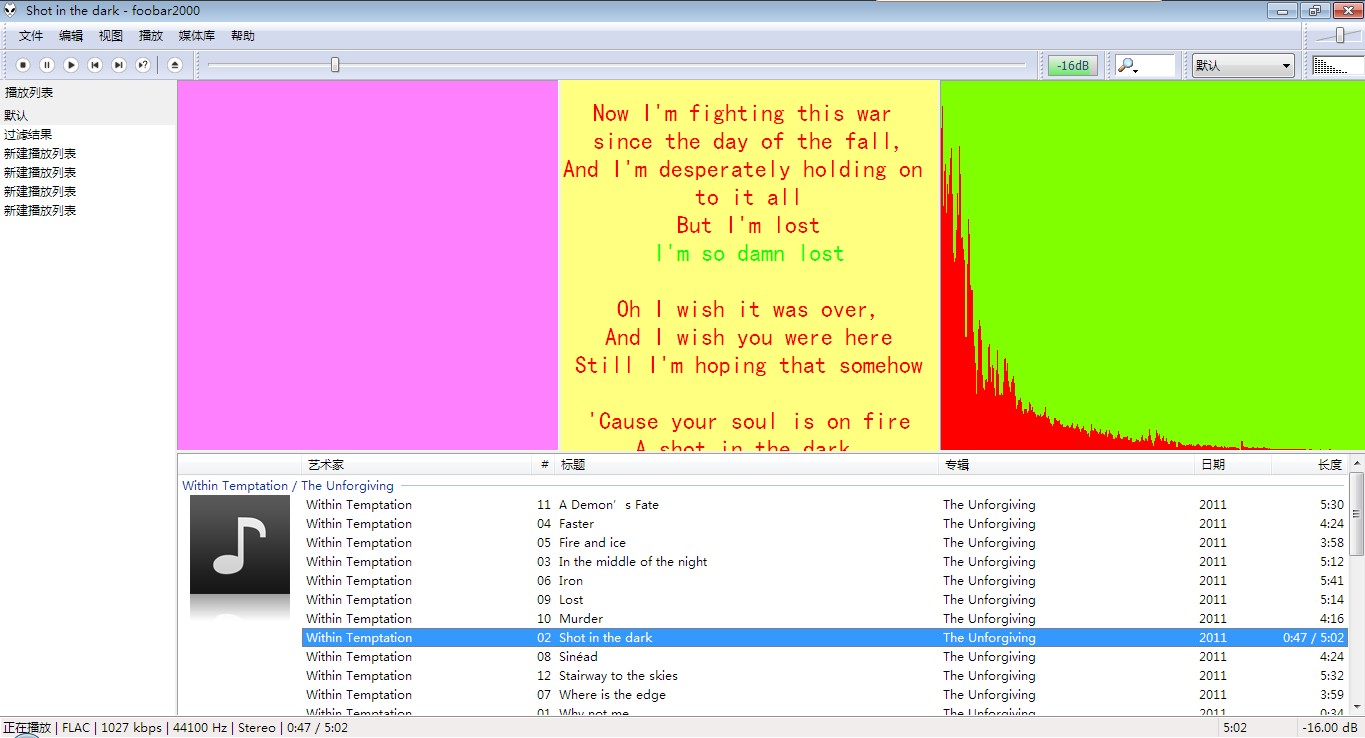This screenshot has width=1365, height=738.
Task: Expand the 默认 playlist dropdown
Action: [x=1243, y=66]
